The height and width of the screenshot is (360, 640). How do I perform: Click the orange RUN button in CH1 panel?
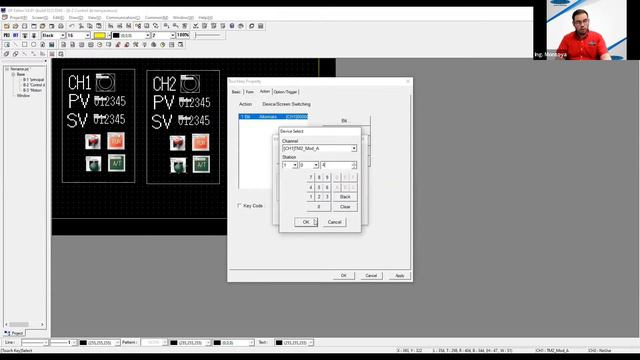pyautogui.click(x=116, y=141)
